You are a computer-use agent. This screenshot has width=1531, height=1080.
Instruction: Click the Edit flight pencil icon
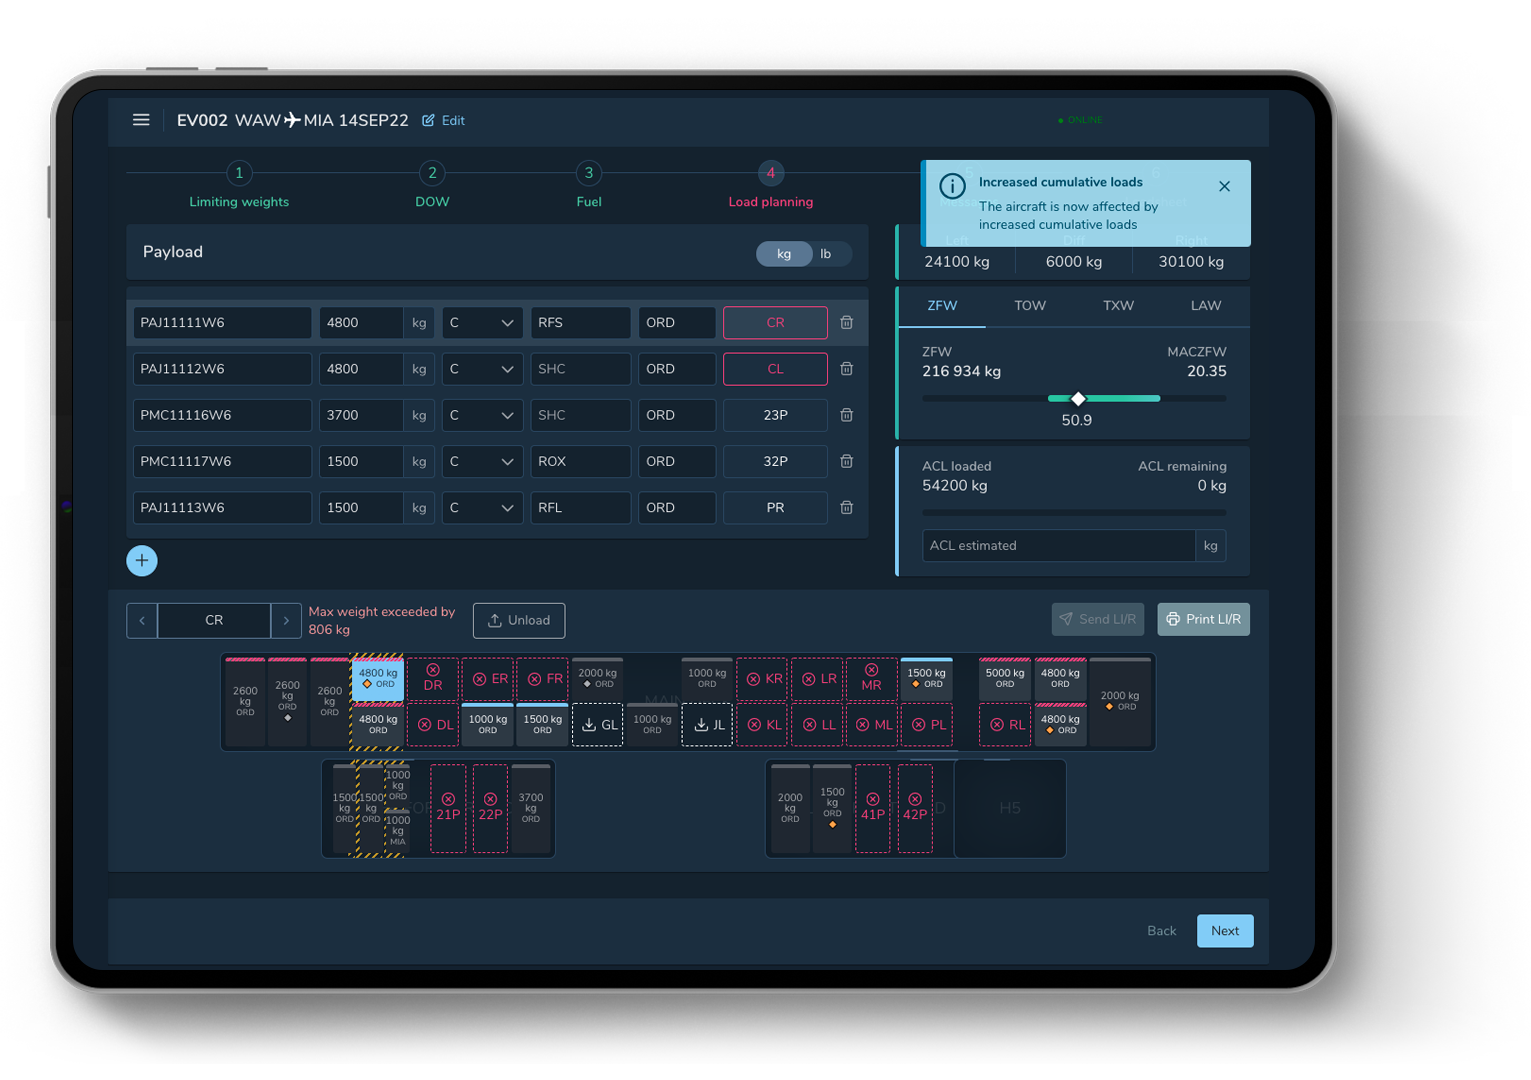point(429,121)
